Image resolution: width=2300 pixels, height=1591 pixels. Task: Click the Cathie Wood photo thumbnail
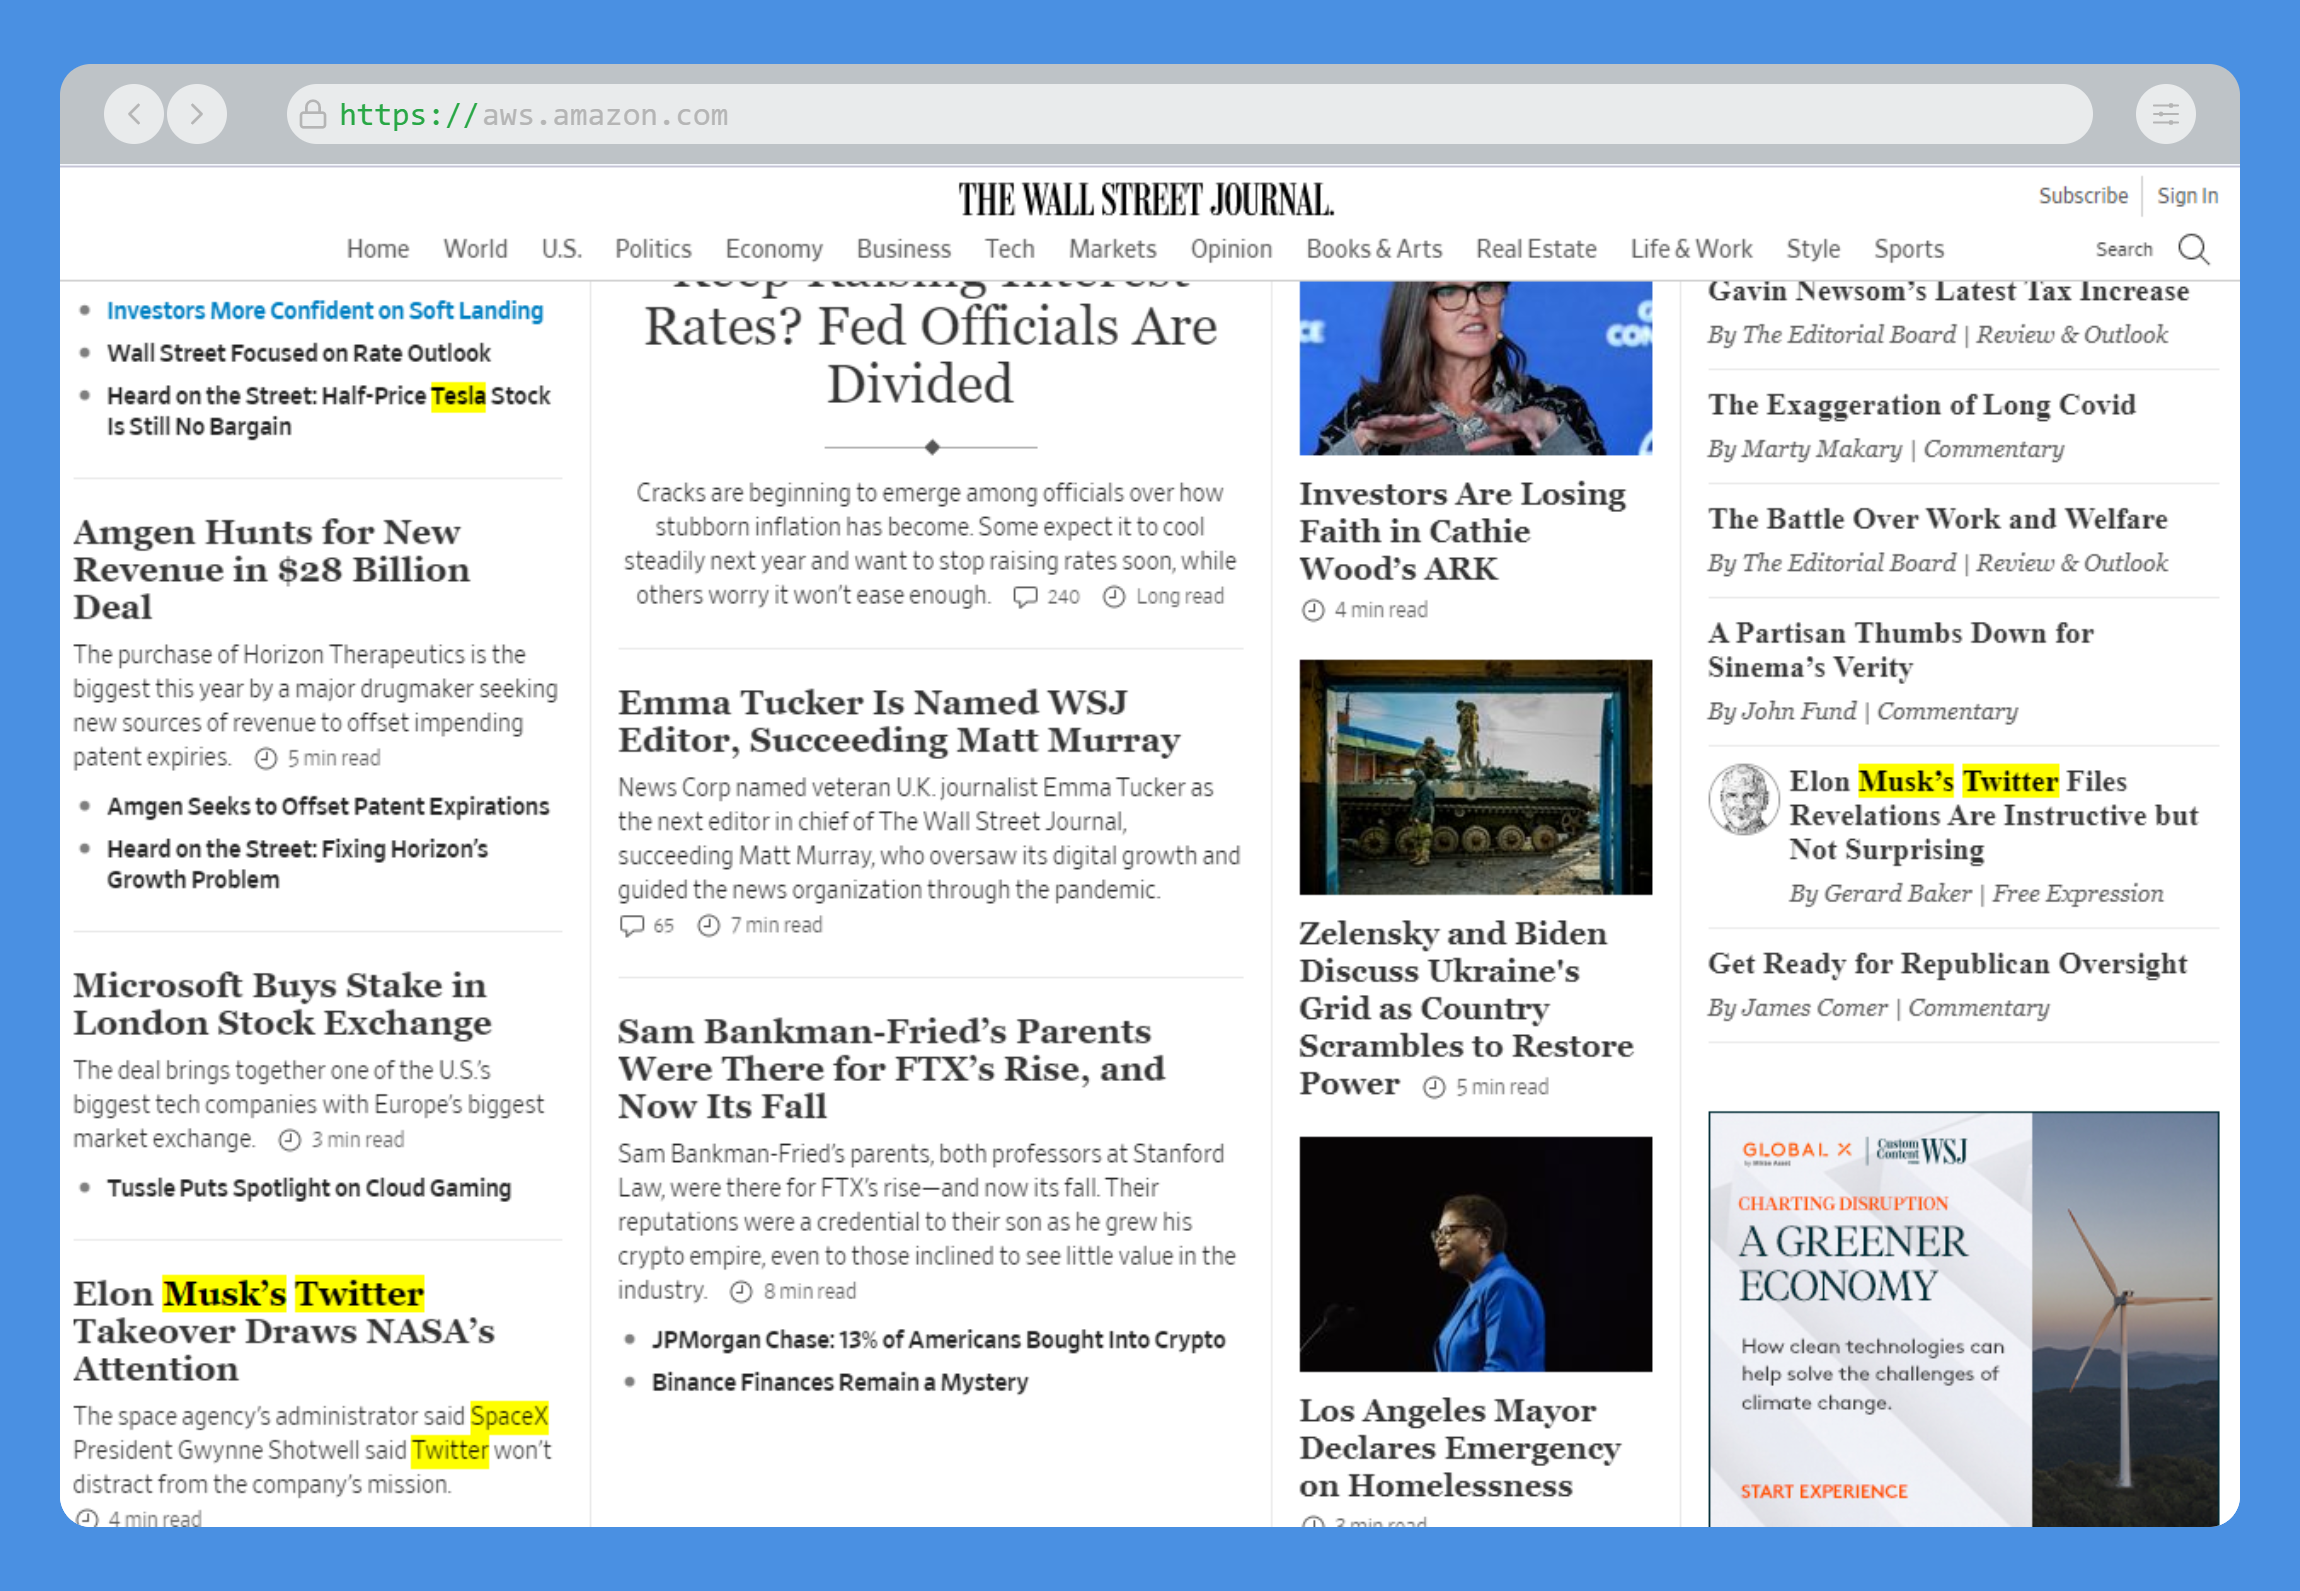[1475, 368]
